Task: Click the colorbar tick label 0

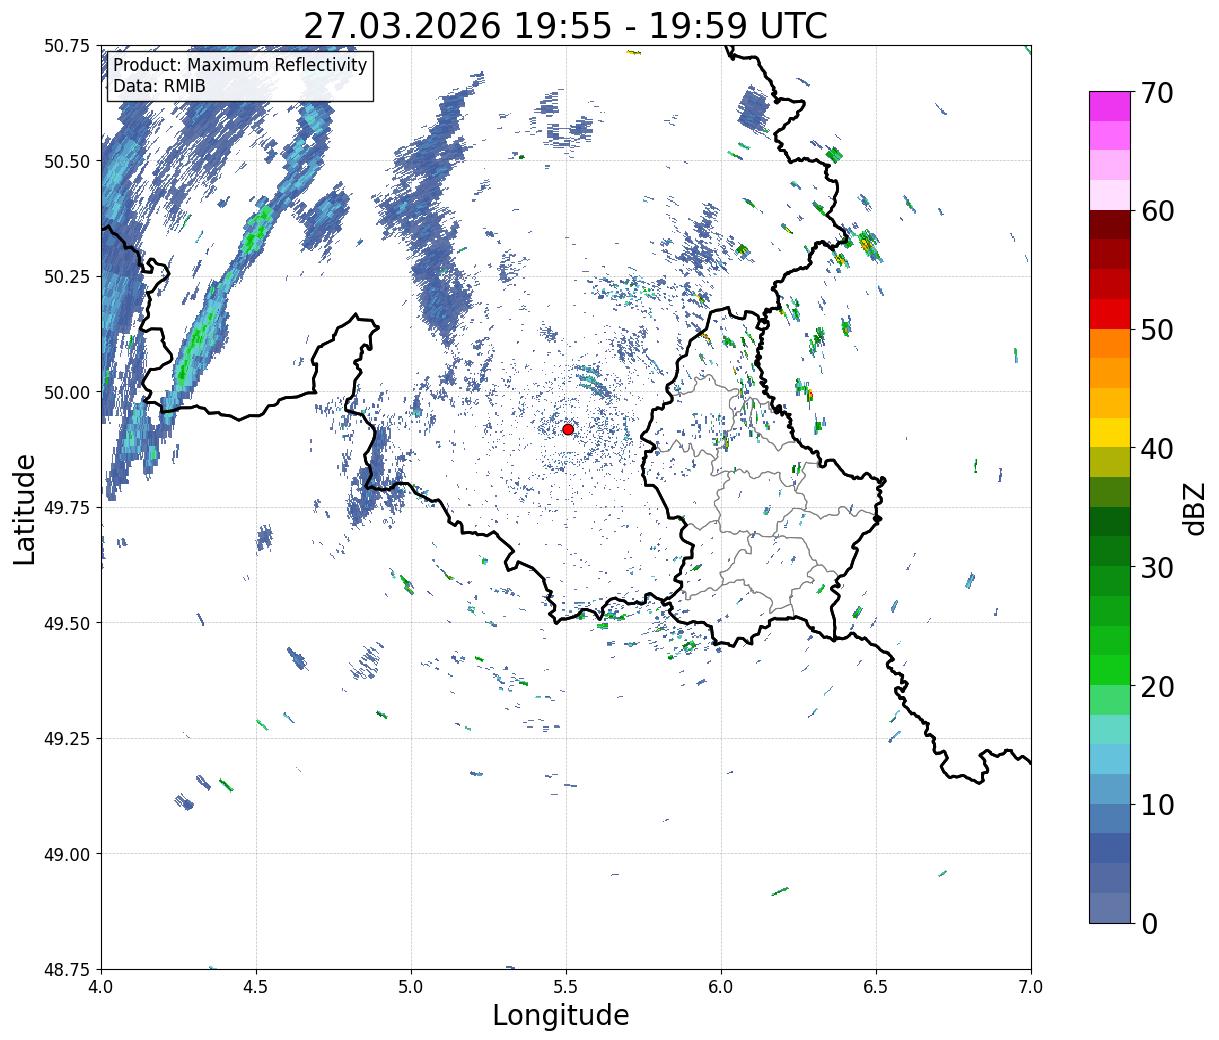Action: 1150,923
